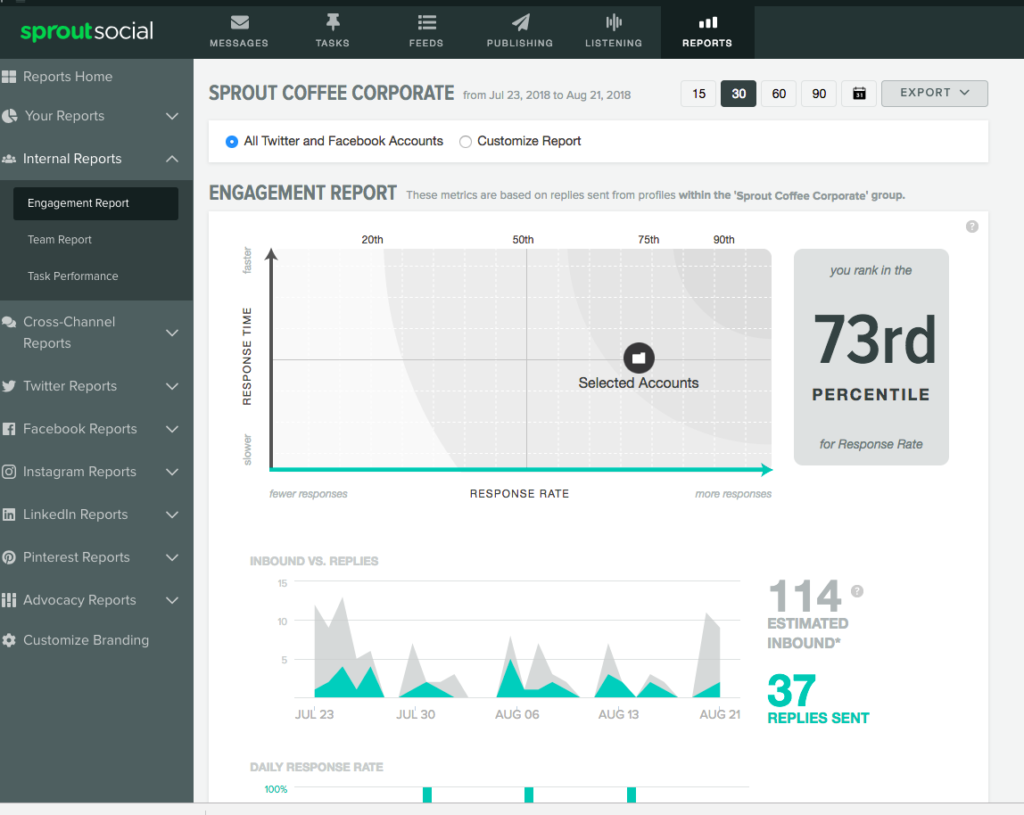Click the Sprout Social logo
The width and height of the screenshot is (1024, 815).
tap(87, 31)
